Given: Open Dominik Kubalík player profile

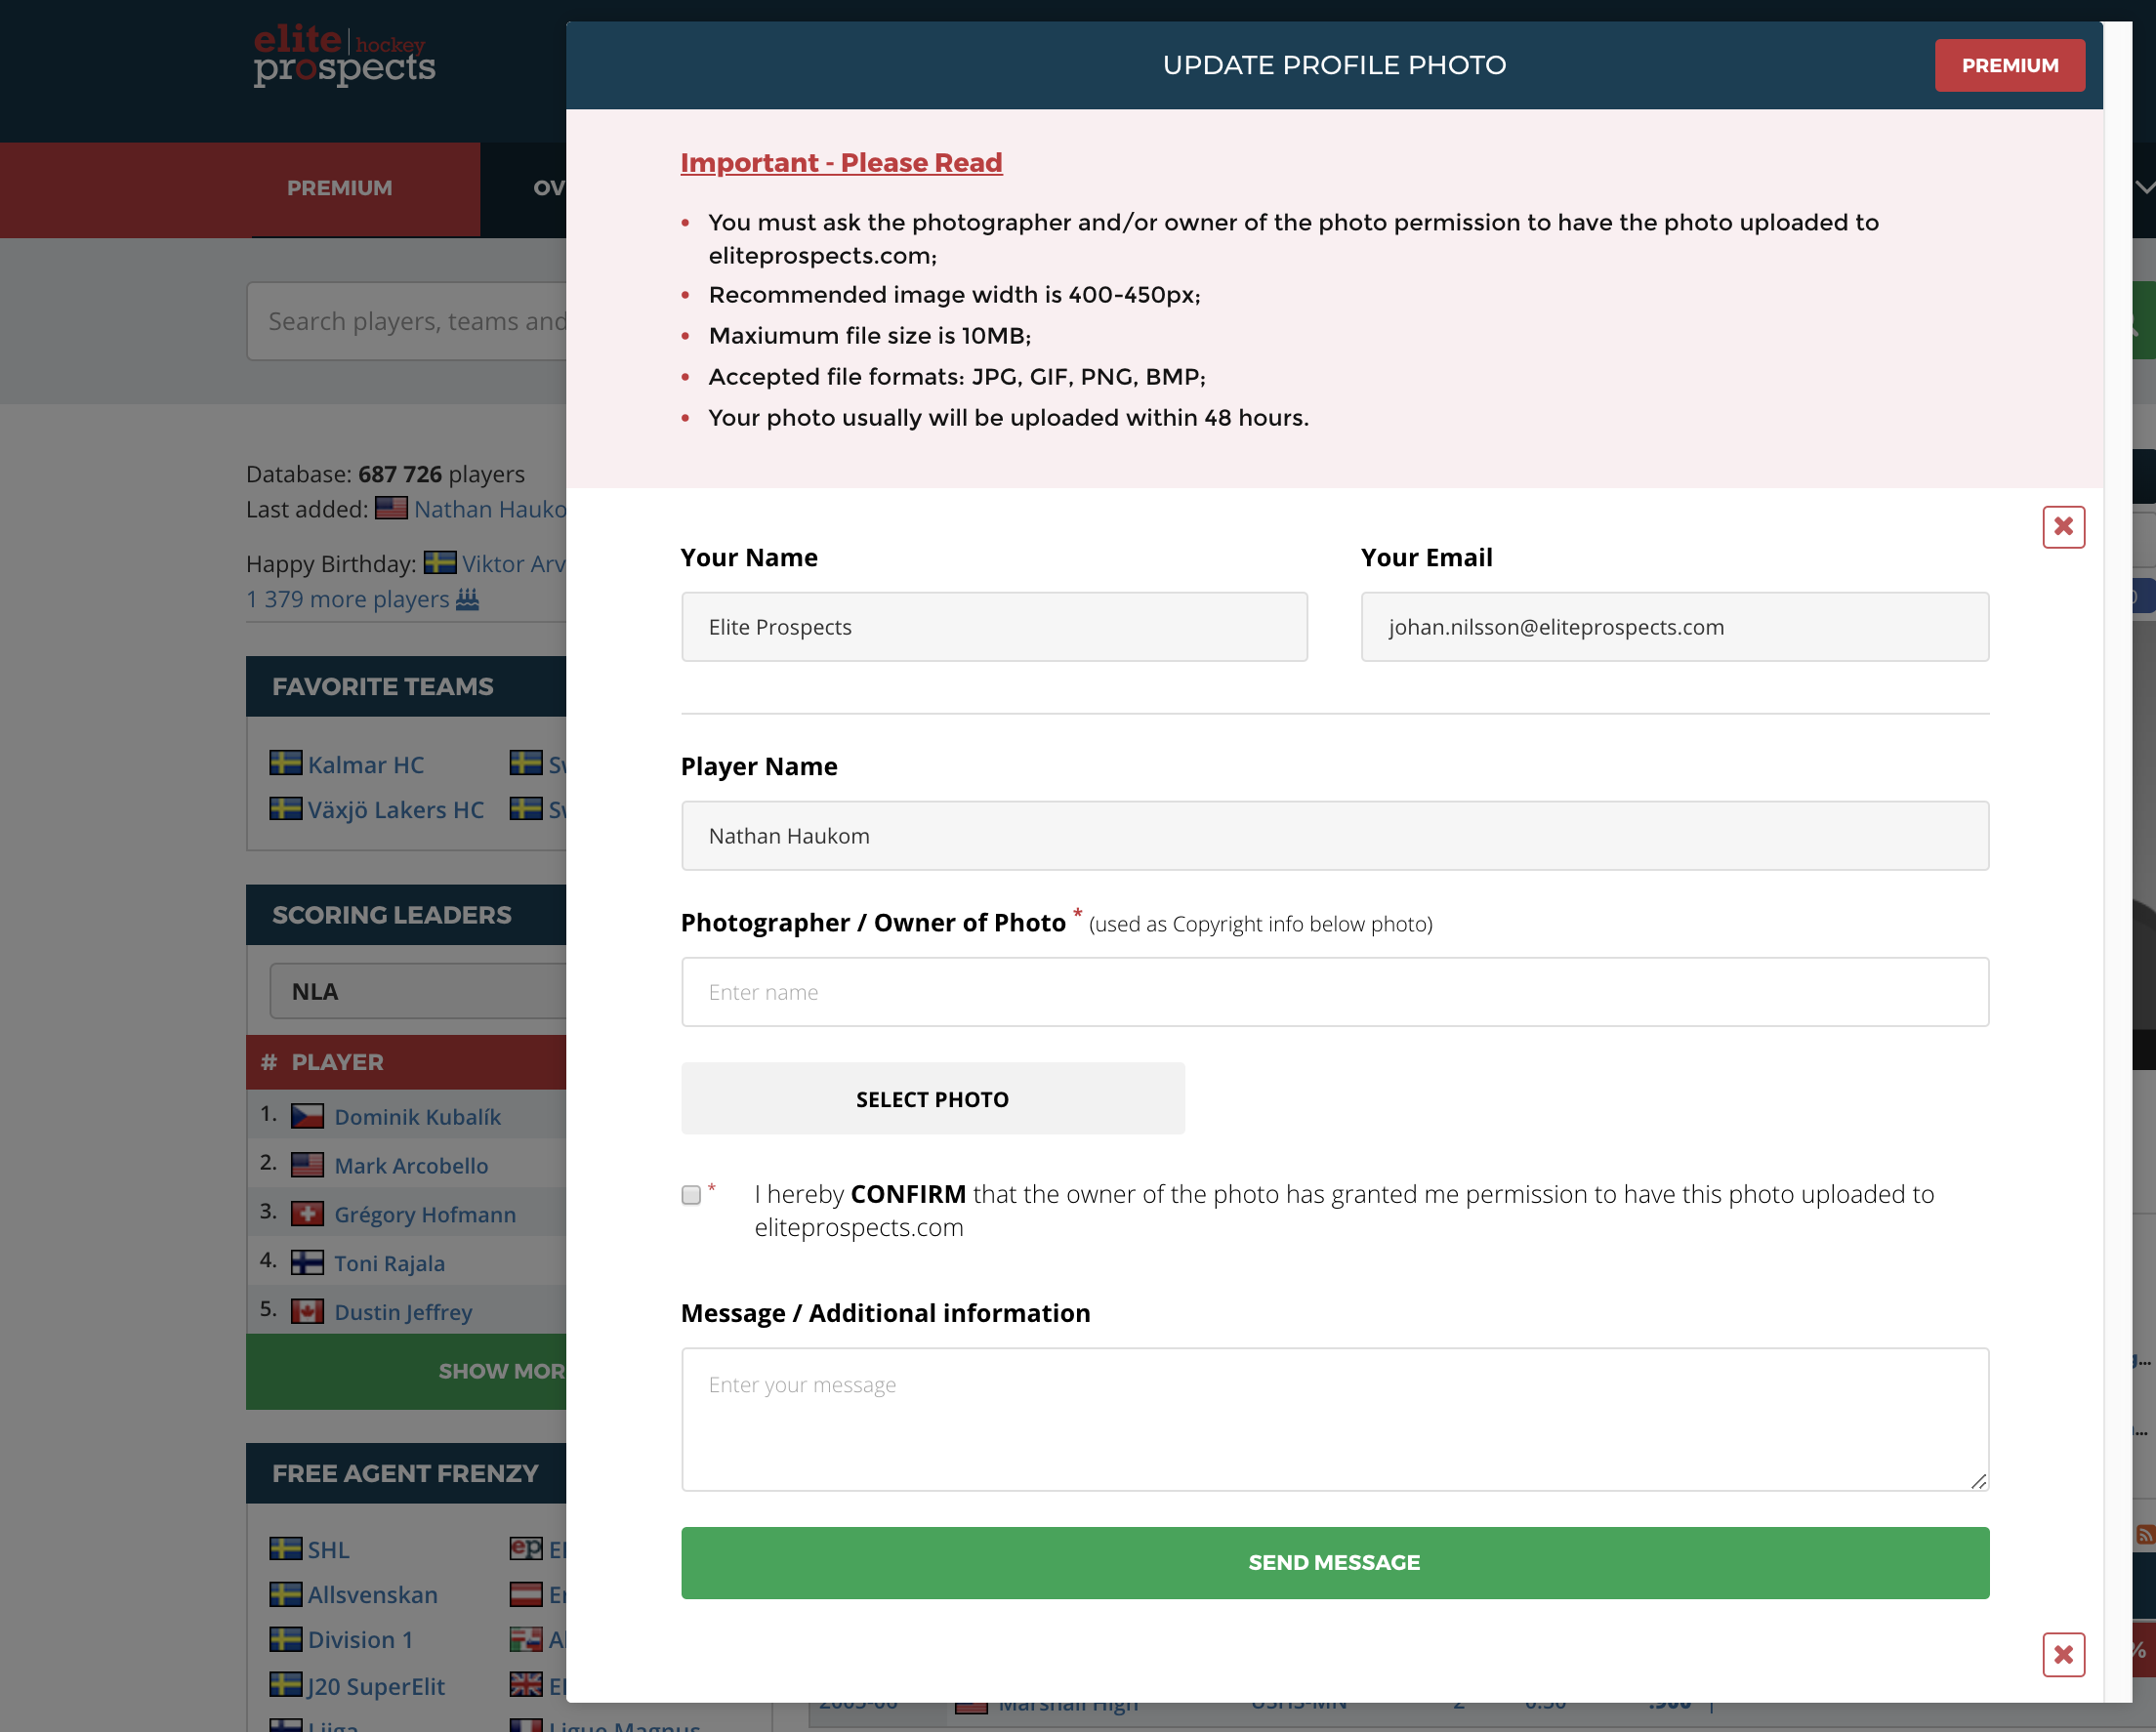Looking at the screenshot, I should [x=418, y=1117].
